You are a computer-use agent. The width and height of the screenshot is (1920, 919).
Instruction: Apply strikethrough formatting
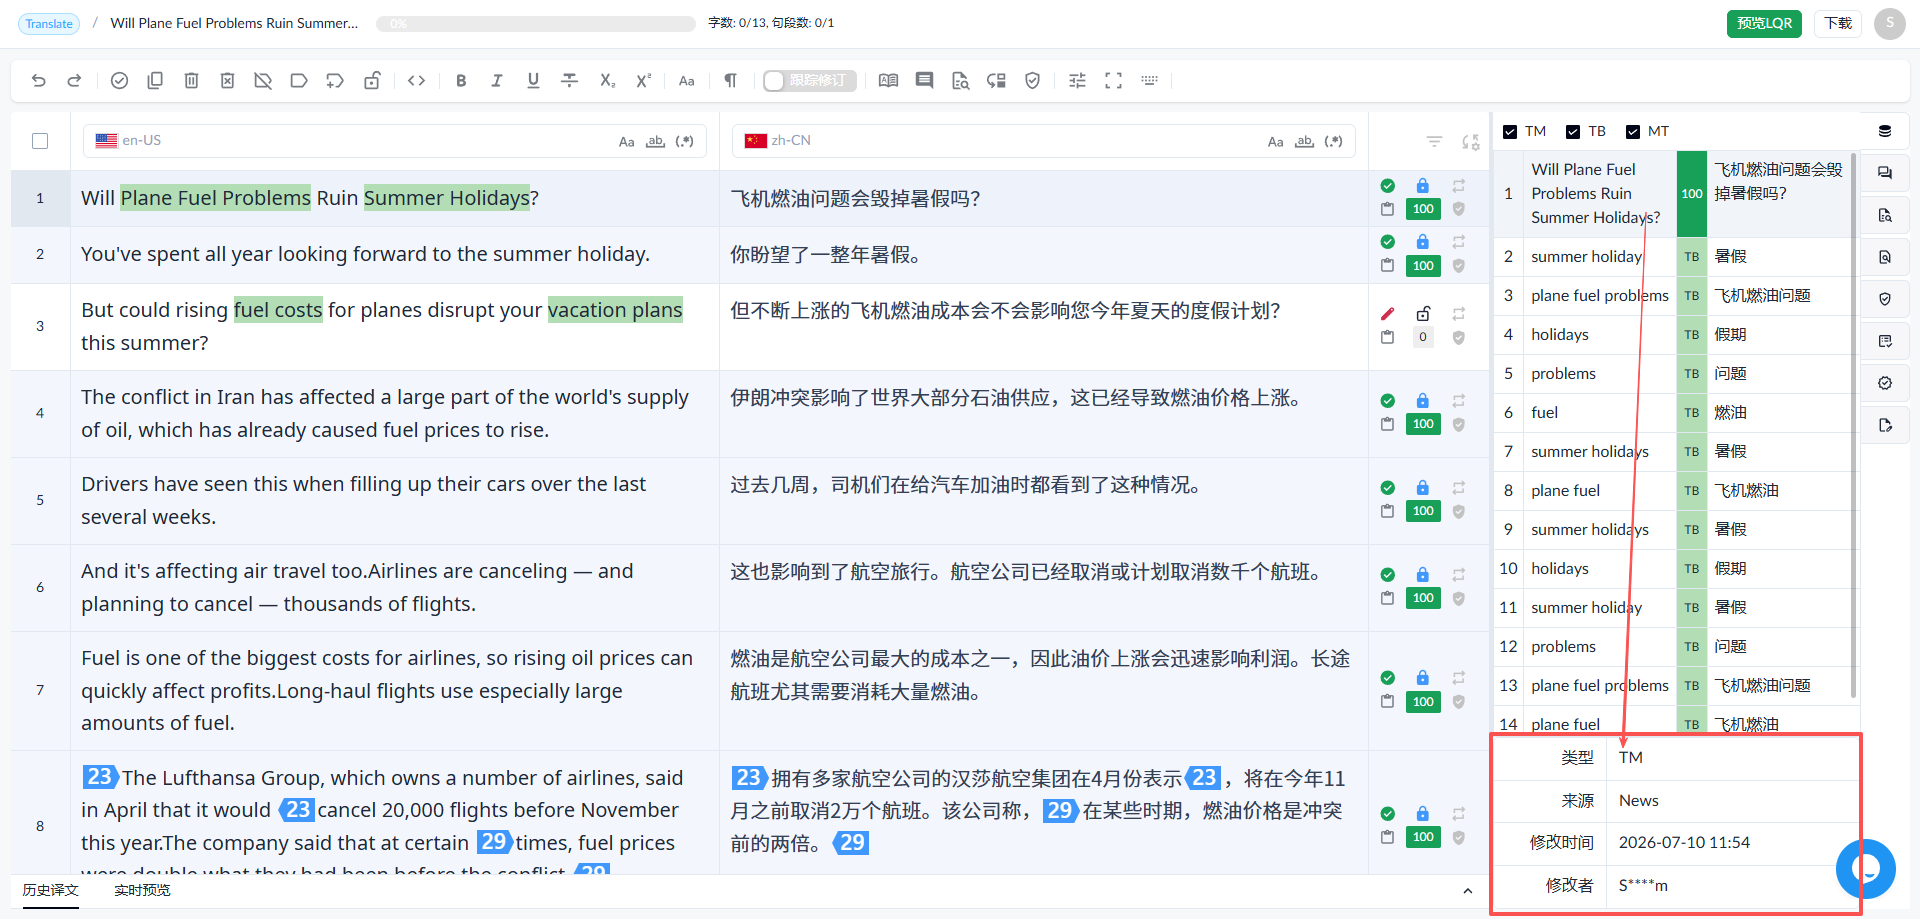[x=569, y=81]
